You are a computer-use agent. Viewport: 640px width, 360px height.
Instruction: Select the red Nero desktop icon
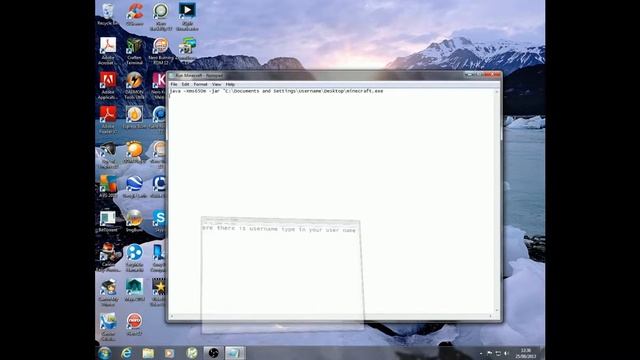point(134,324)
